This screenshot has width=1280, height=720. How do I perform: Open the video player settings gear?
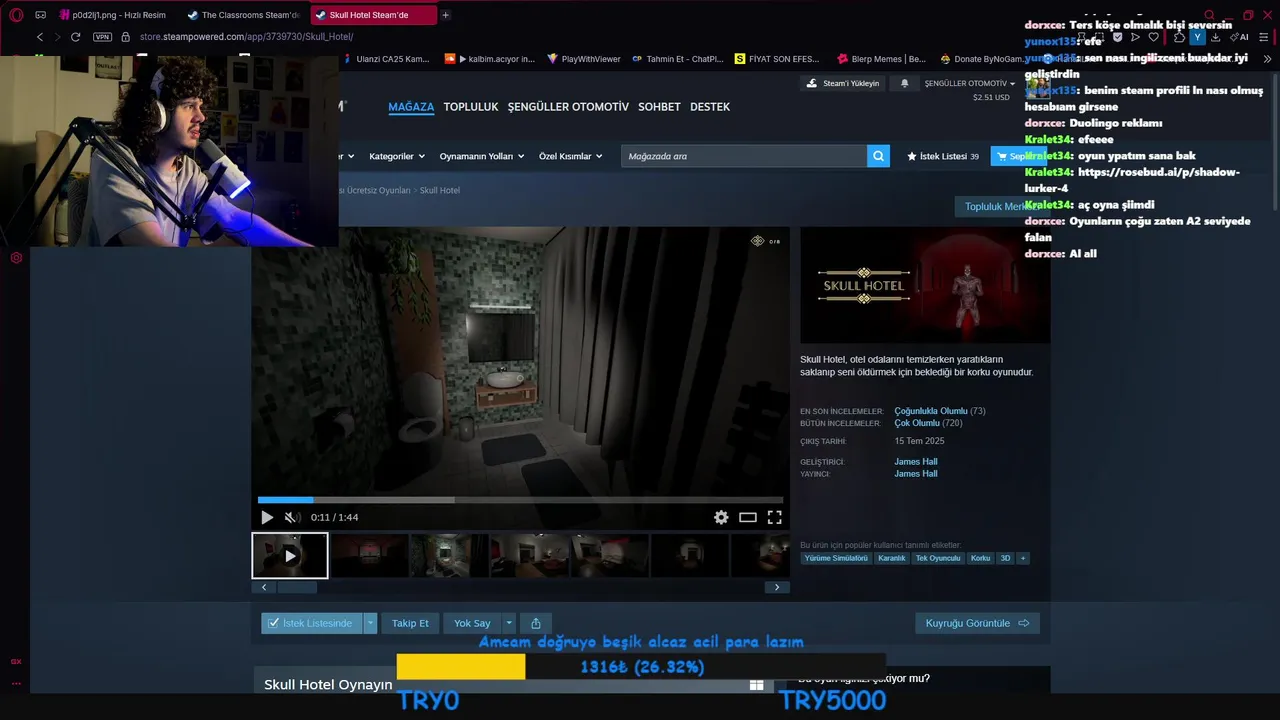tap(721, 517)
